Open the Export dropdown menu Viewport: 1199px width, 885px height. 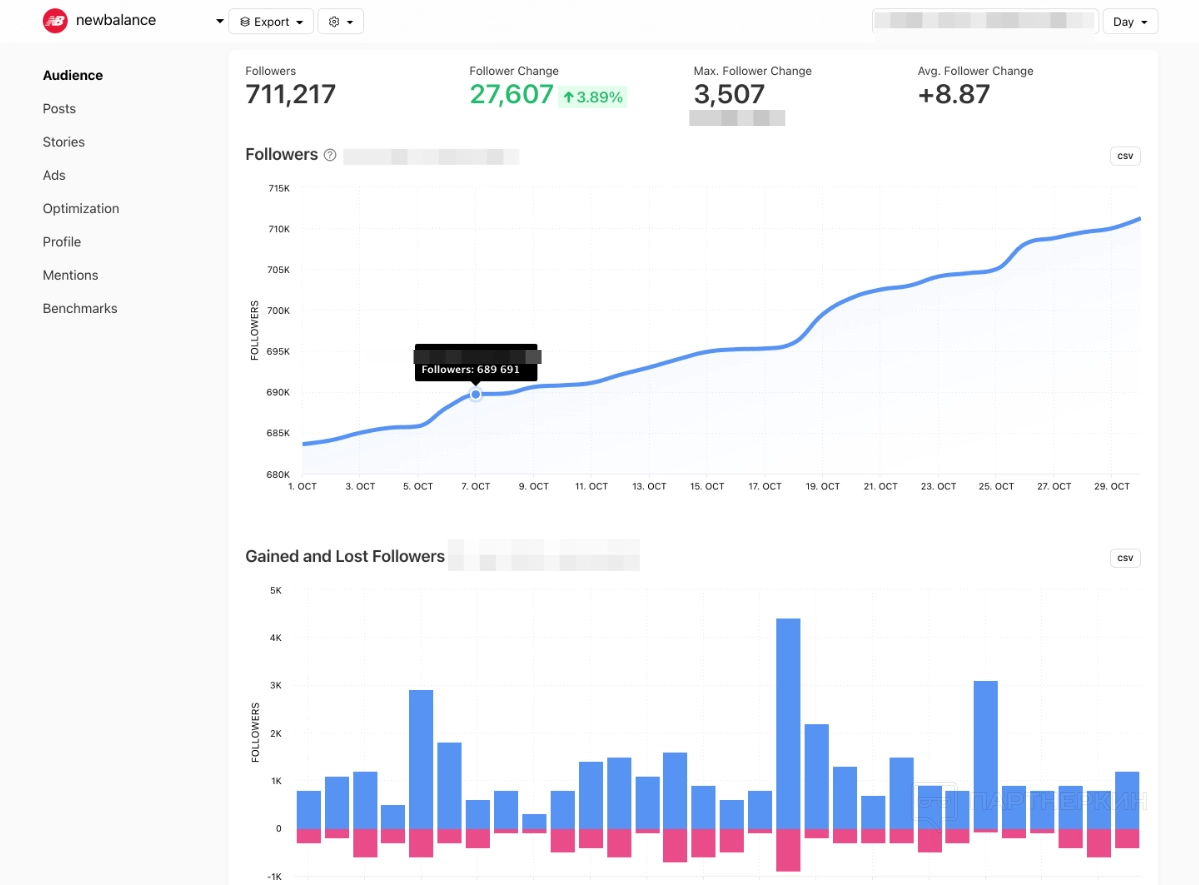point(271,22)
